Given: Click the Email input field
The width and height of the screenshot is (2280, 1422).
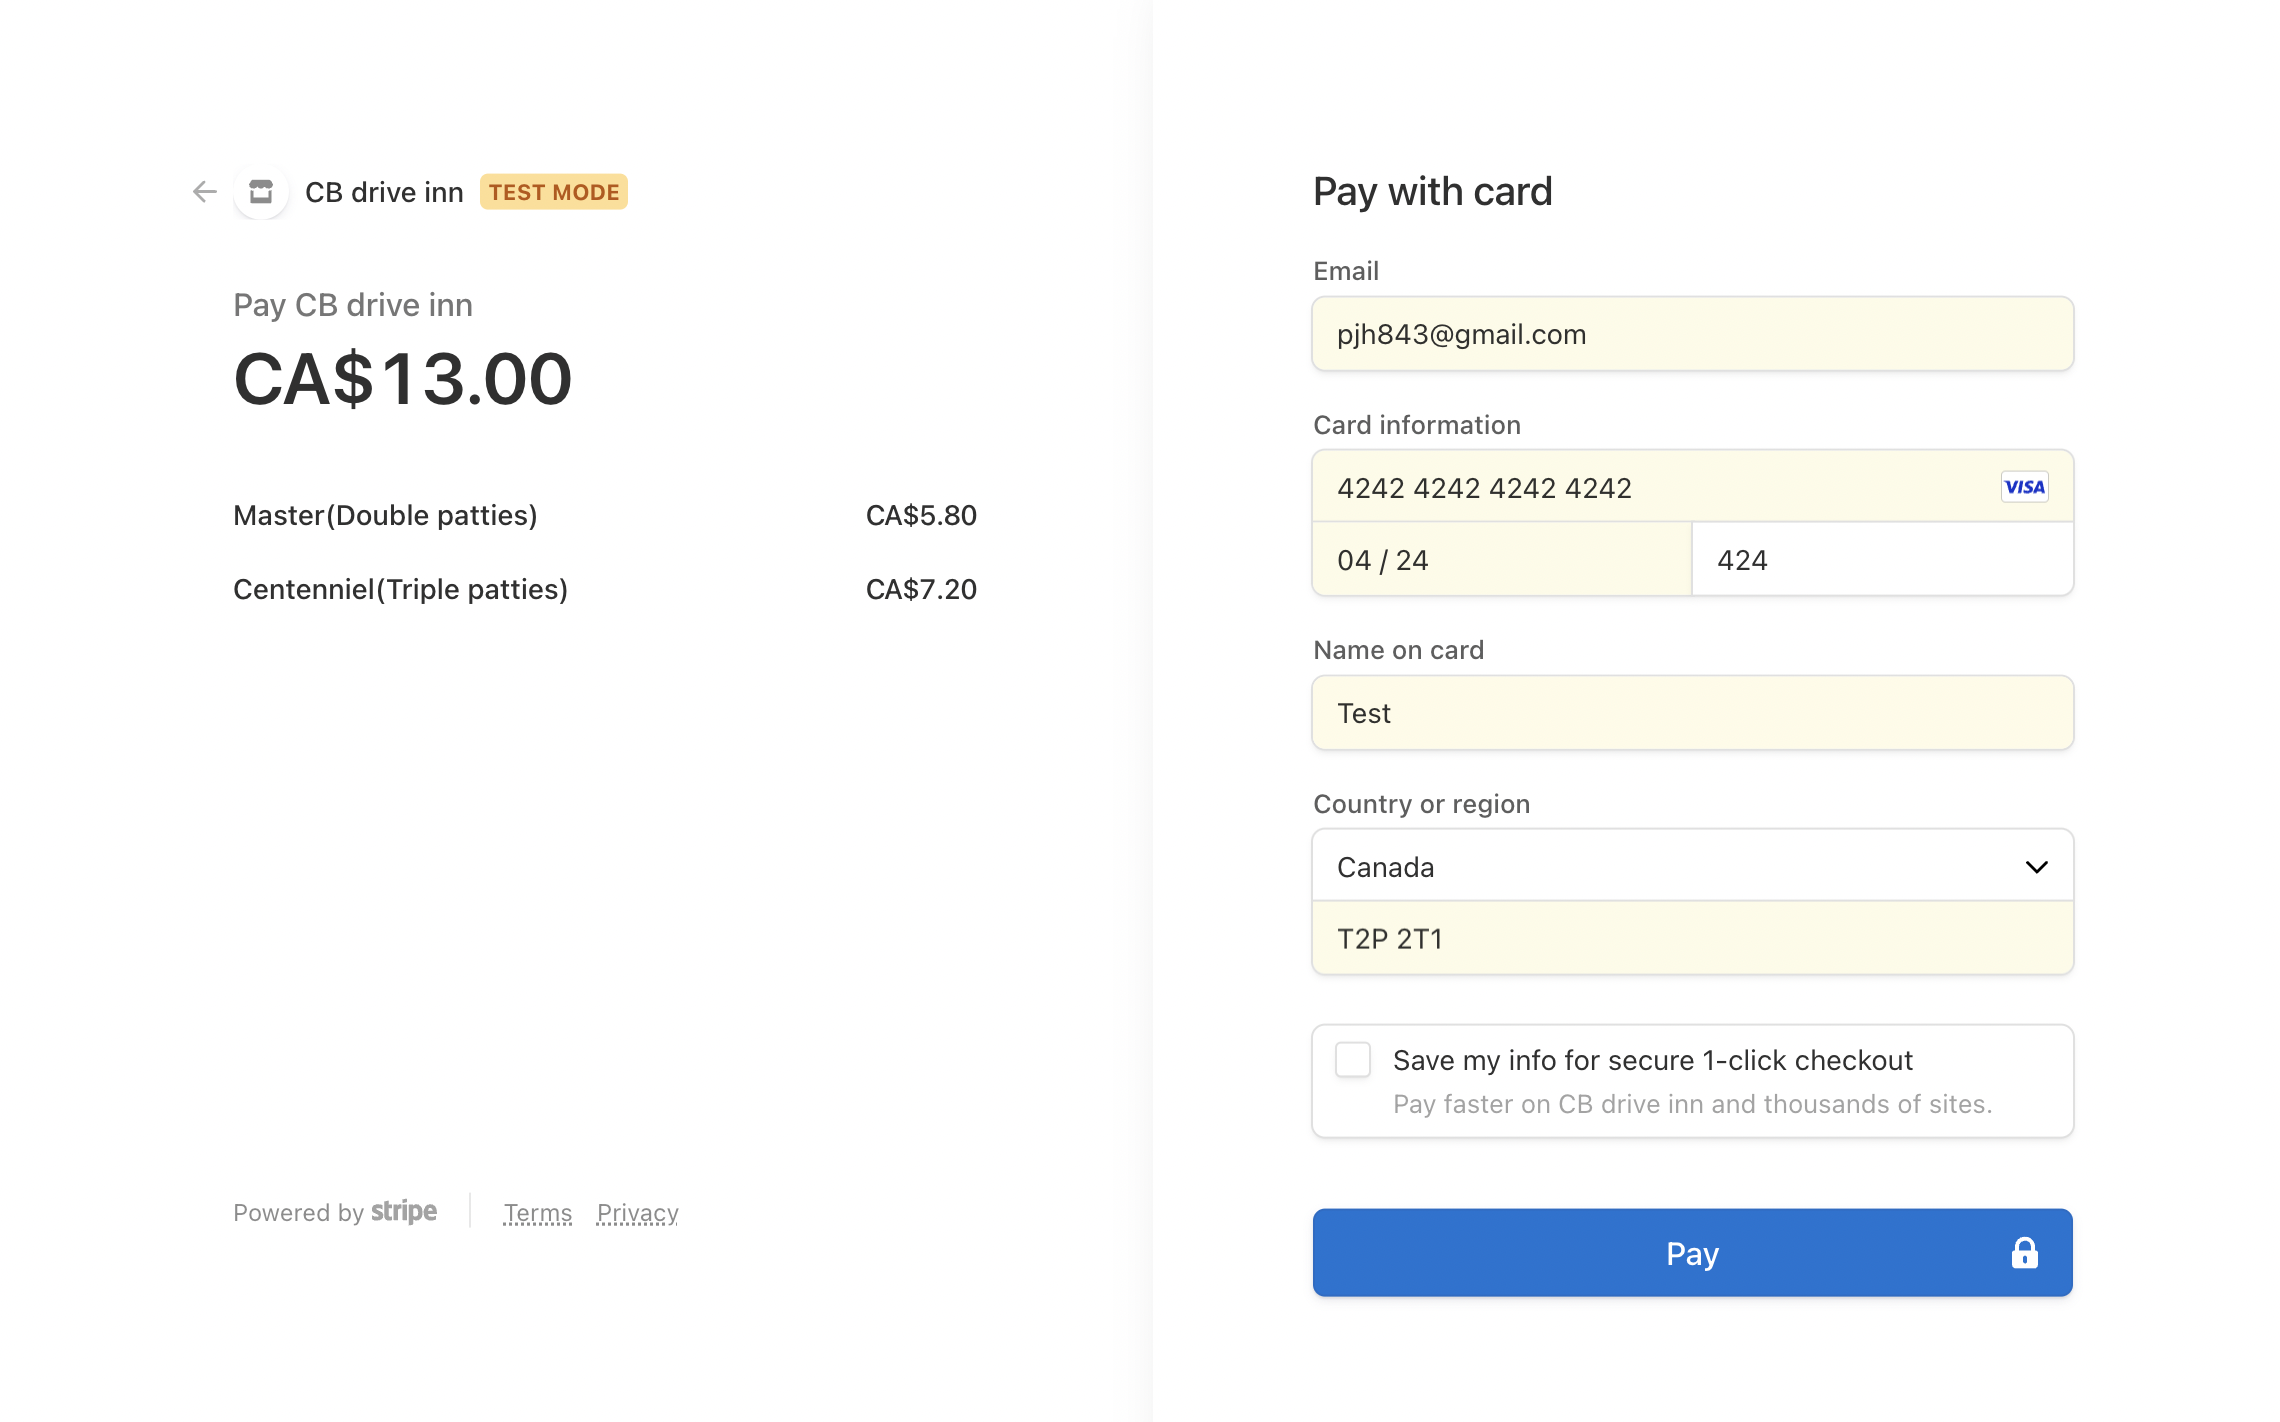Looking at the screenshot, I should click(1692, 334).
